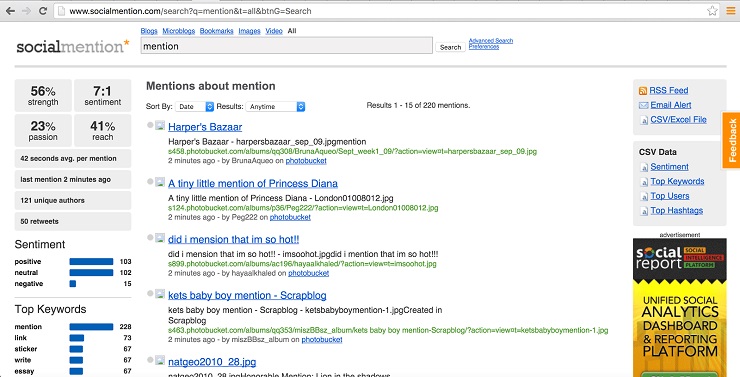740x377 pixels.
Task: Download the CSV/Excel File link
Action: point(678,120)
